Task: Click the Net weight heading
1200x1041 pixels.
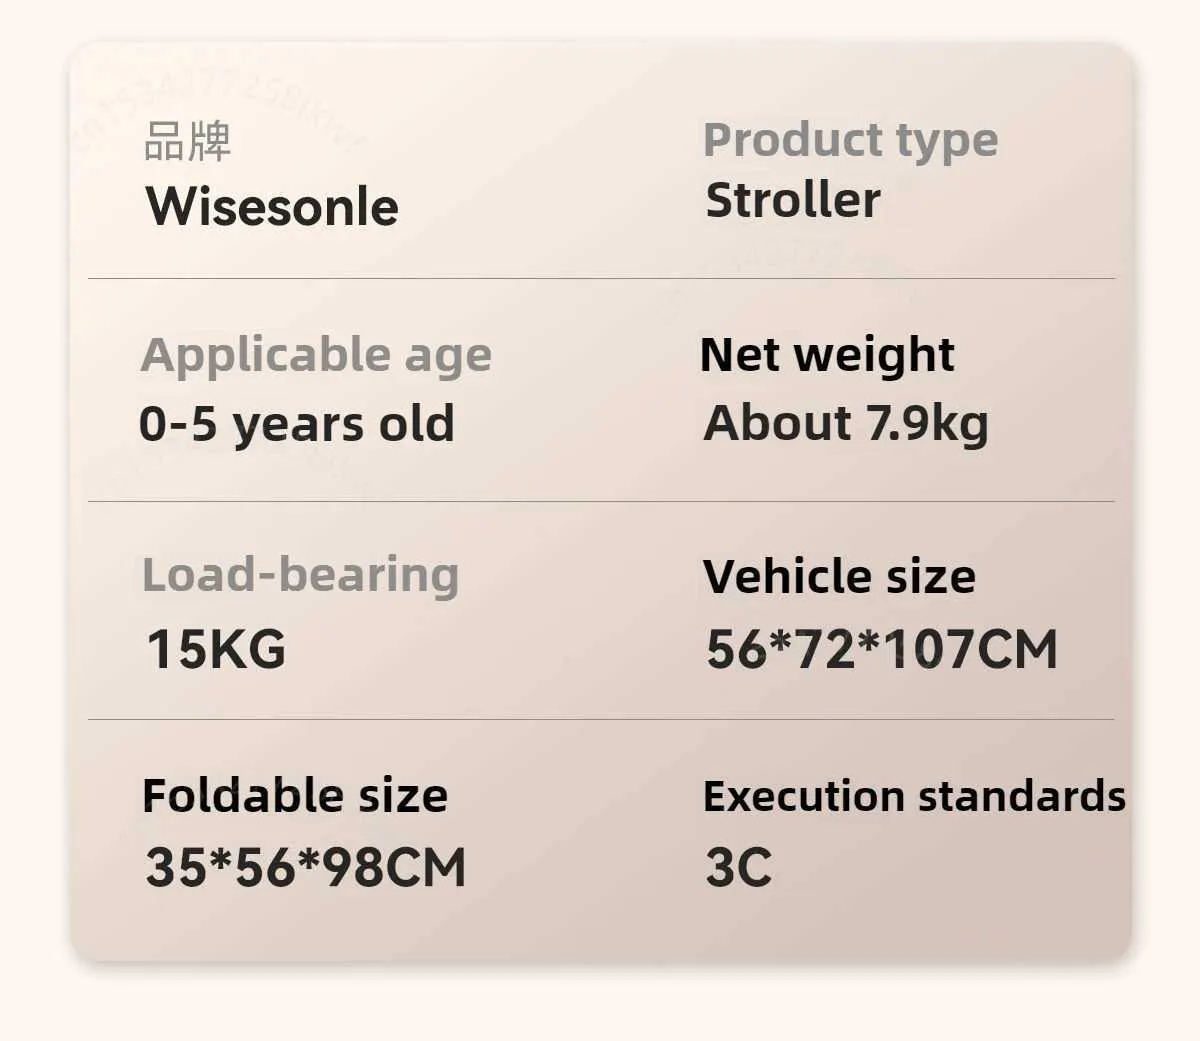Action: 827,355
